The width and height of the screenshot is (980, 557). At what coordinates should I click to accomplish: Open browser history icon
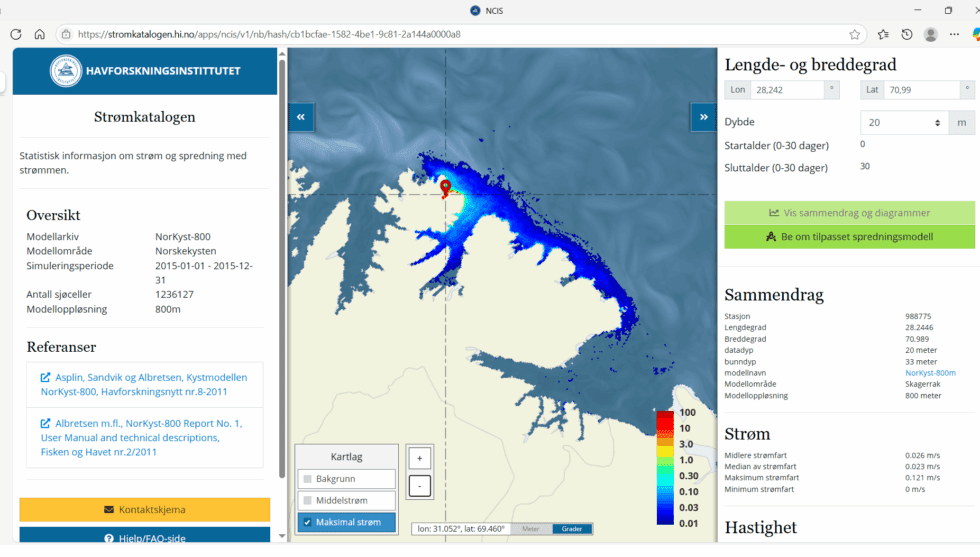click(x=906, y=34)
